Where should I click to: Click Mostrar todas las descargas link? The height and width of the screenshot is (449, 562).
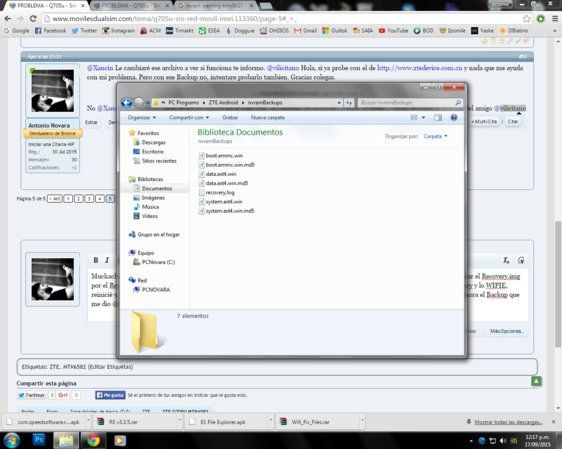click(508, 422)
